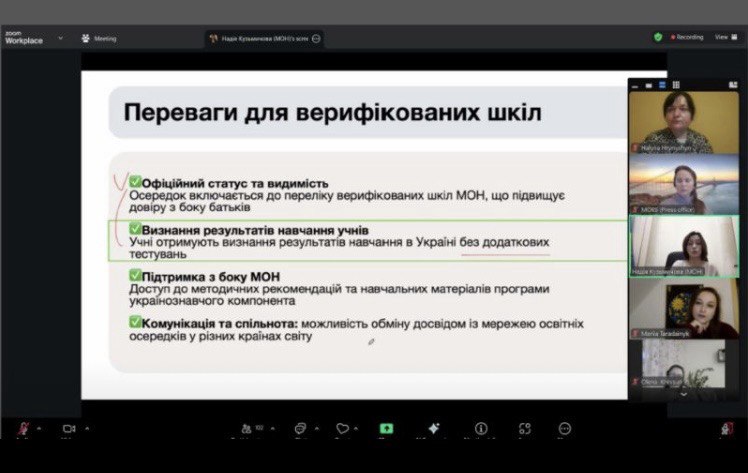
Task: Open the Apps icon in the toolbar
Action: click(x=525, y=428)
